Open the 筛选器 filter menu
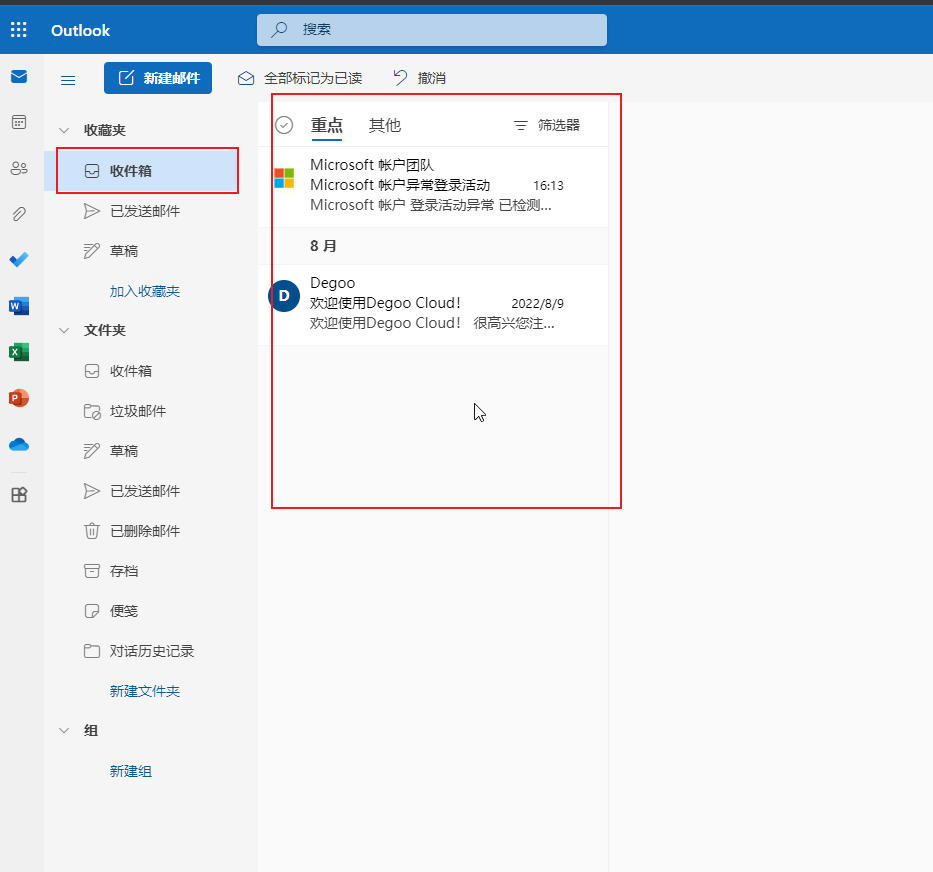This screenshot has height=872, width=933. click(x=547, y=125)
